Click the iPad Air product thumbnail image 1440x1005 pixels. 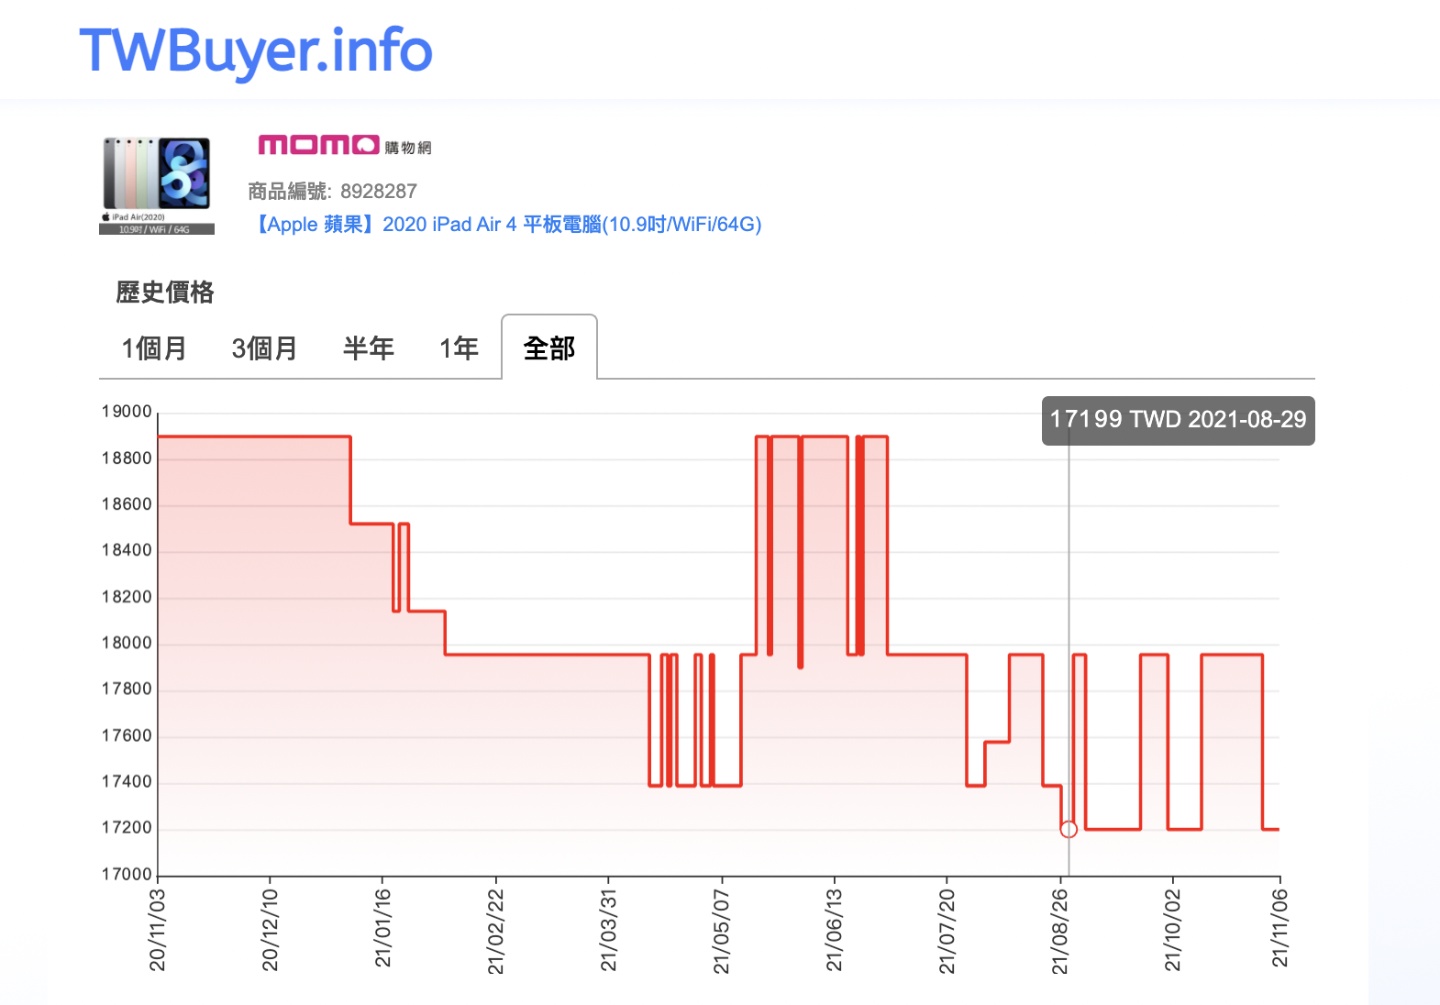click(155, 183)
